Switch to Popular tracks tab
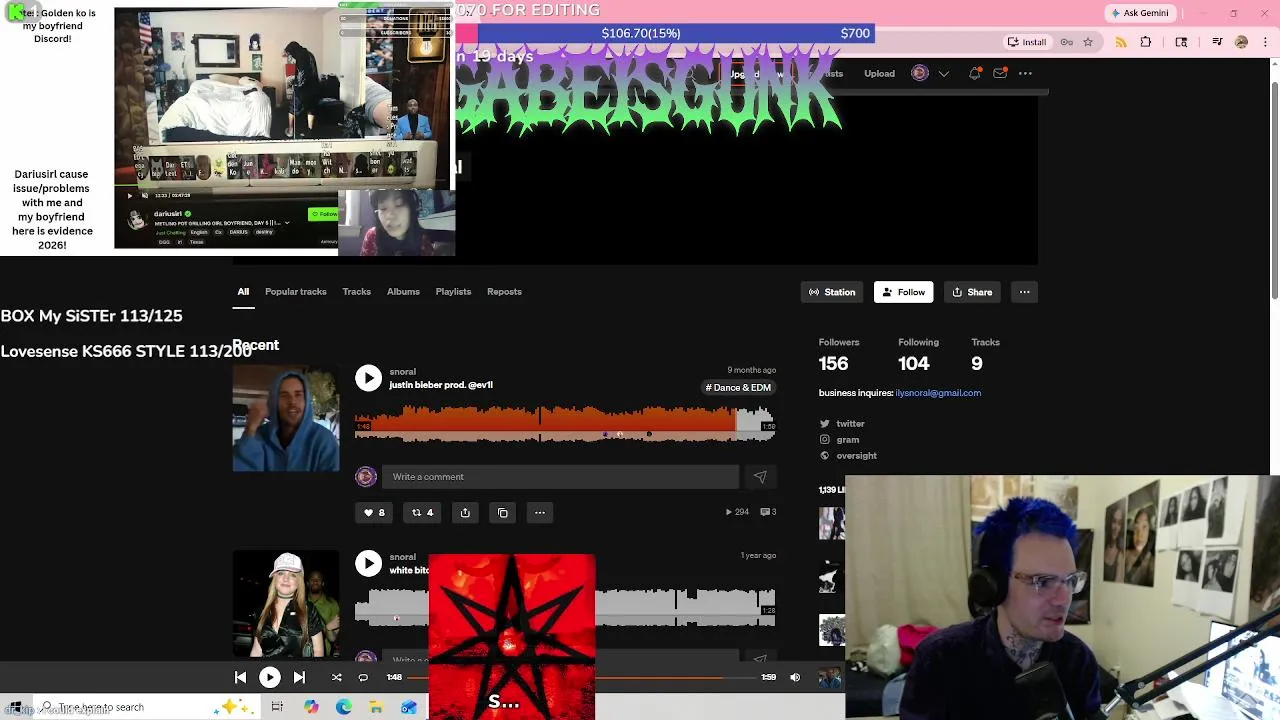The width and height of the screenshot is (1280, 720). pos(296,292)
